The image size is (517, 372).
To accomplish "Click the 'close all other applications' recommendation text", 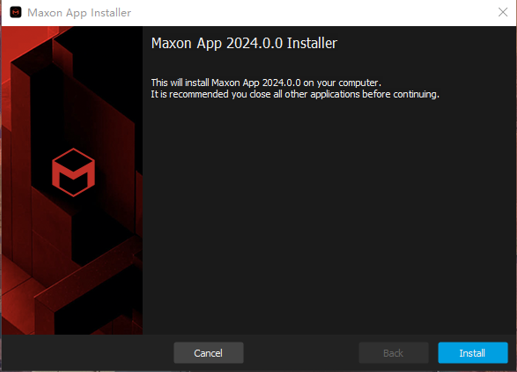I will pos(295,94).
